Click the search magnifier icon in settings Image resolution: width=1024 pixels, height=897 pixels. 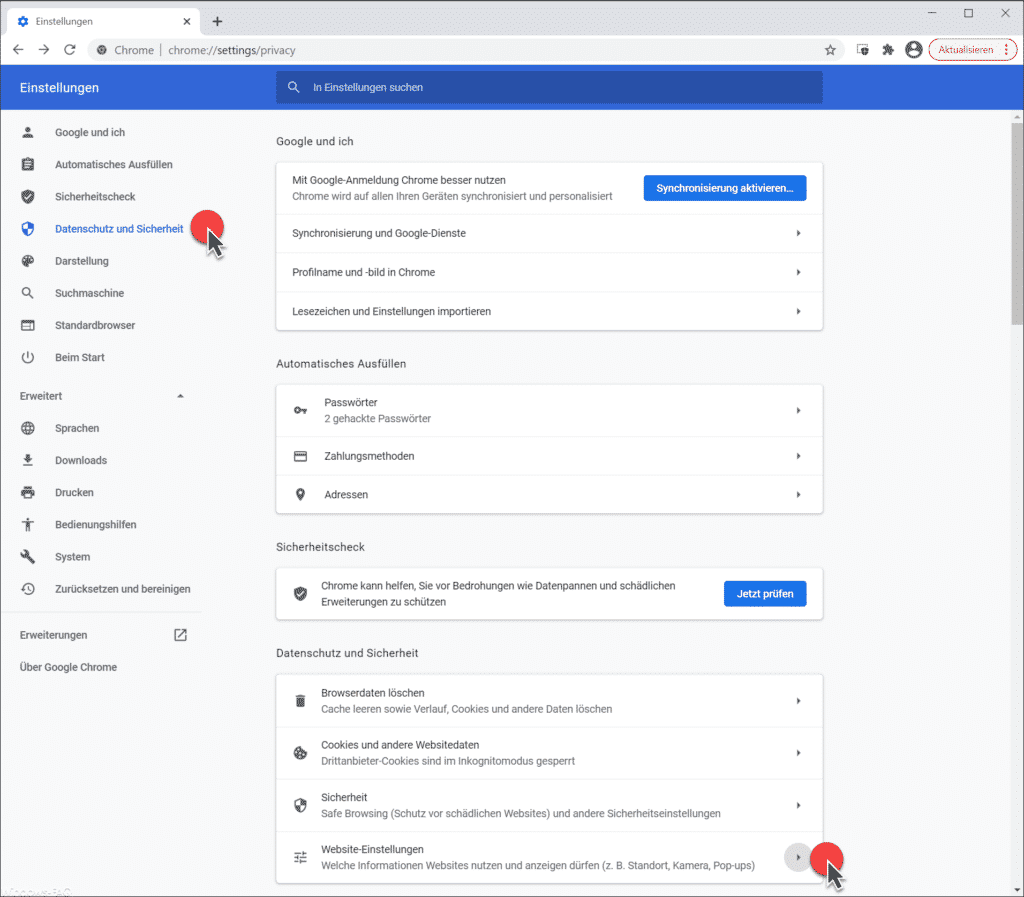tap(294, 87)
